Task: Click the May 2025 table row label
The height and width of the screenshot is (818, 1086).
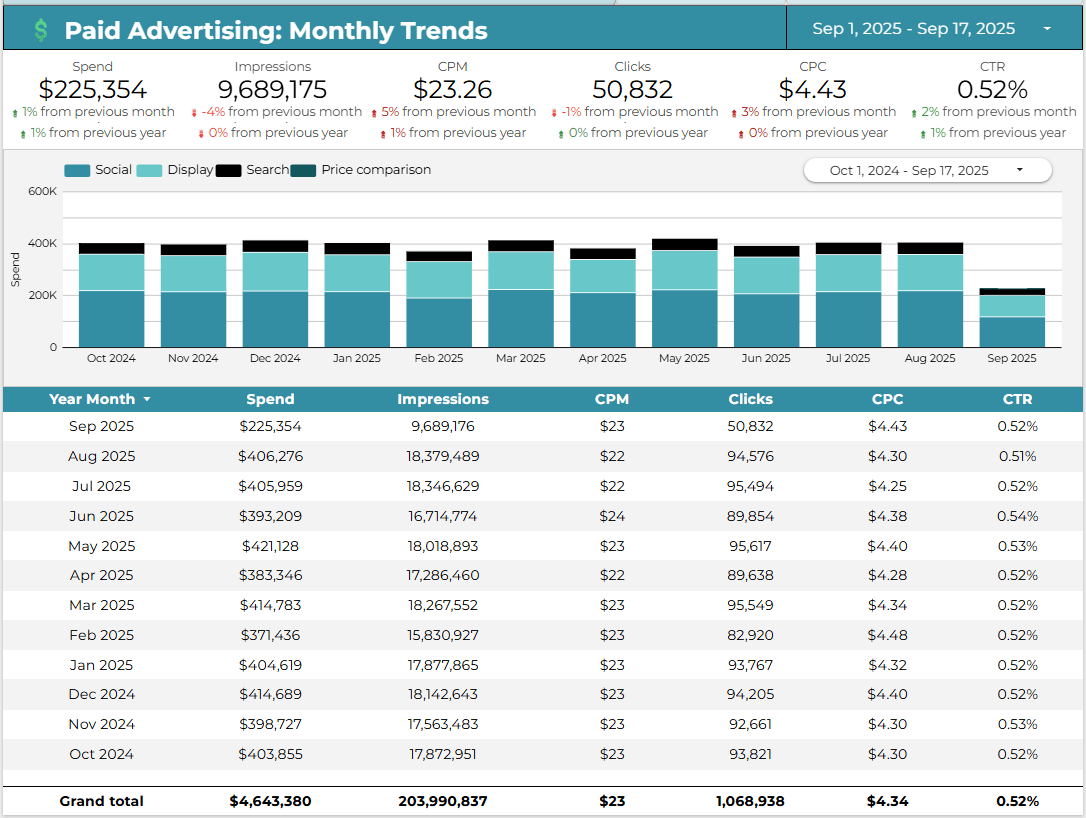Action: pos(101,546)
